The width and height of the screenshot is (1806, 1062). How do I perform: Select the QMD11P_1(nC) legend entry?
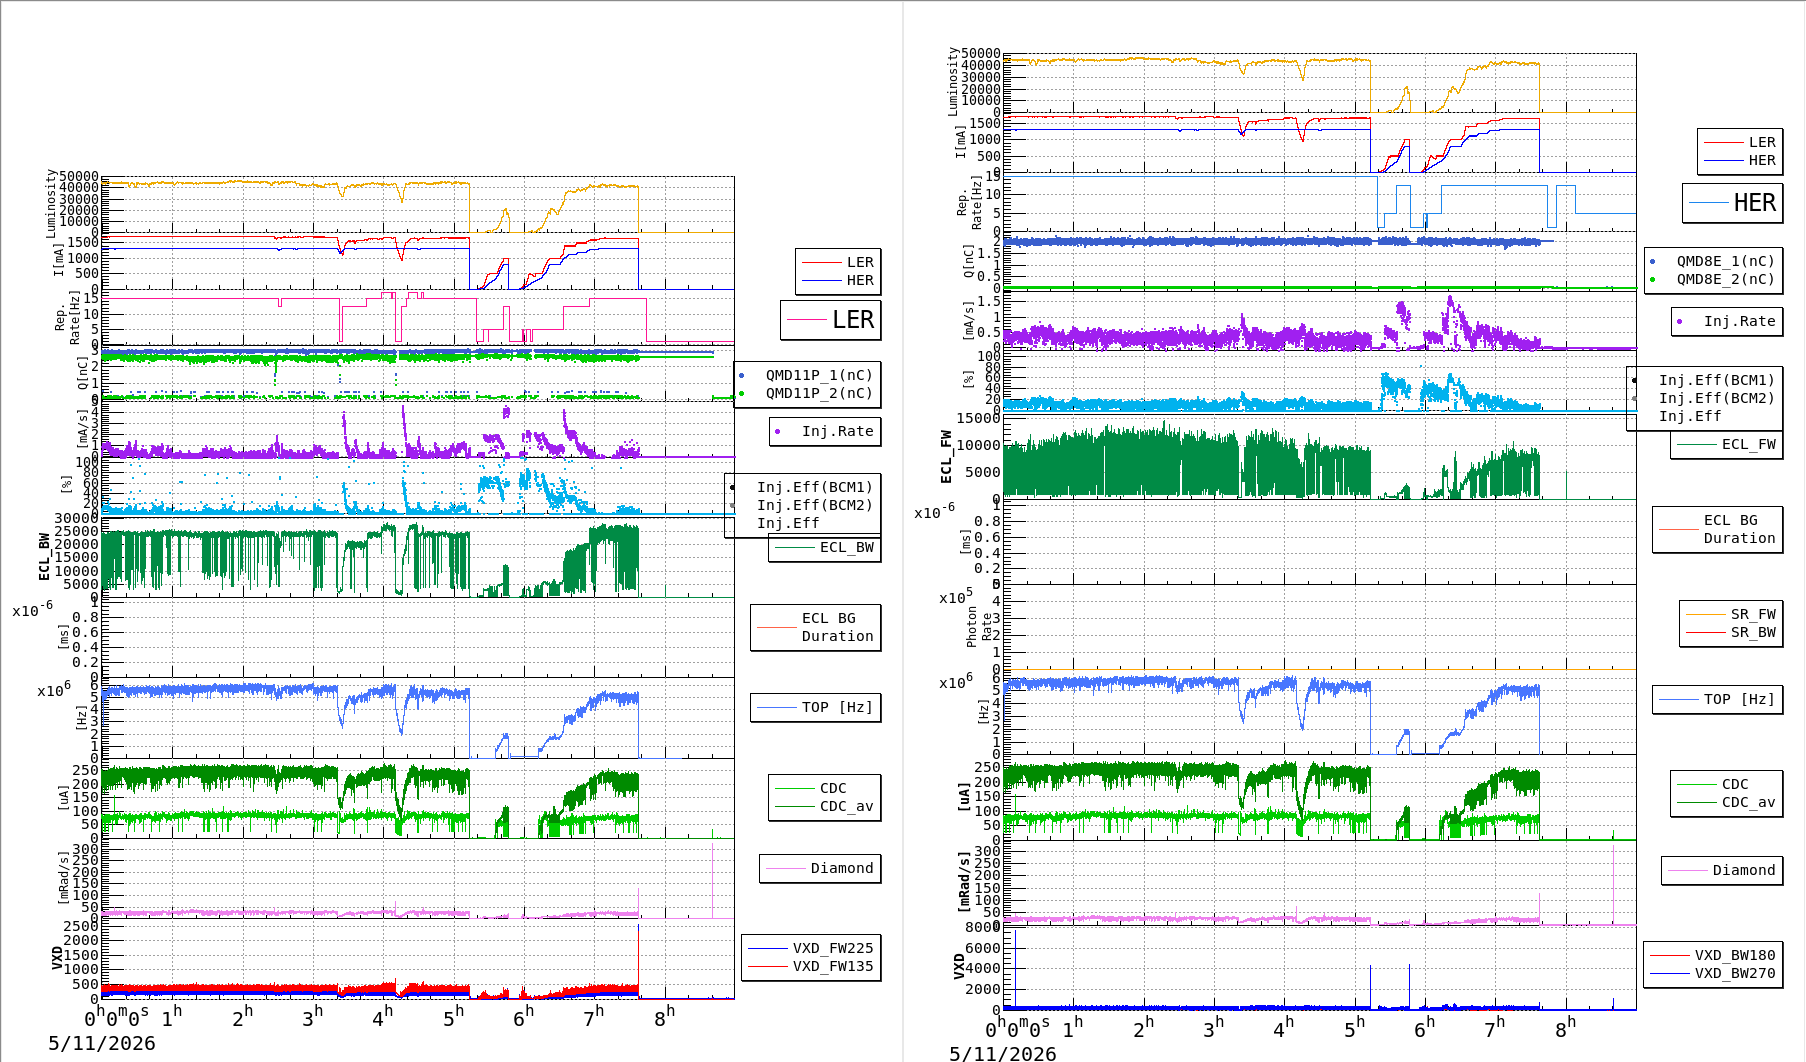[819, 375]
